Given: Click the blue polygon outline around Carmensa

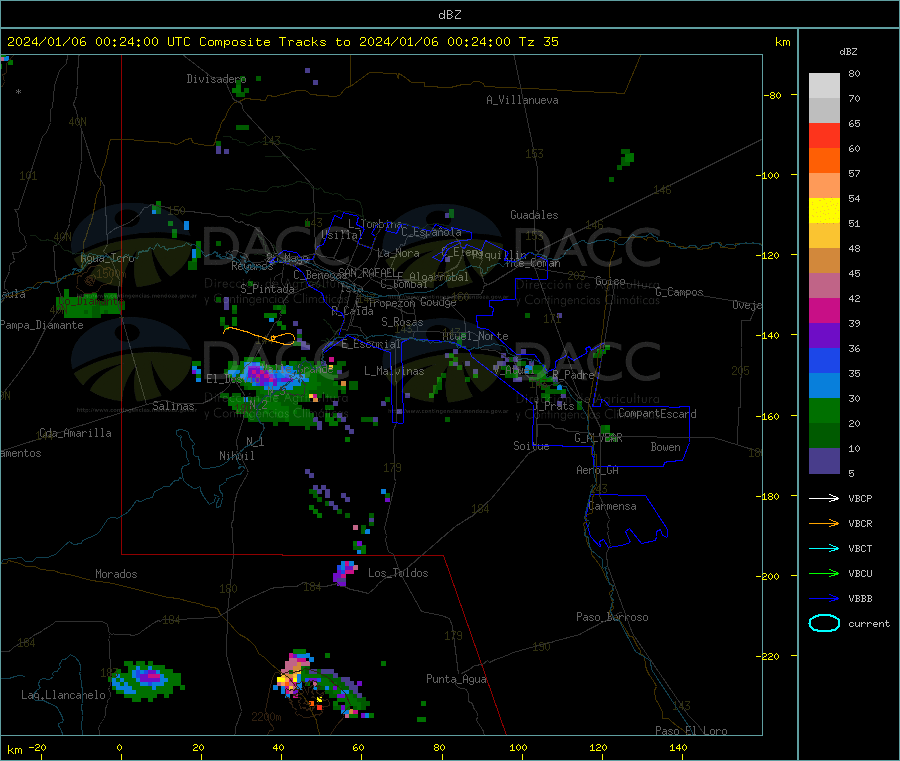Looking at the screenshot, I should (627, 521).
